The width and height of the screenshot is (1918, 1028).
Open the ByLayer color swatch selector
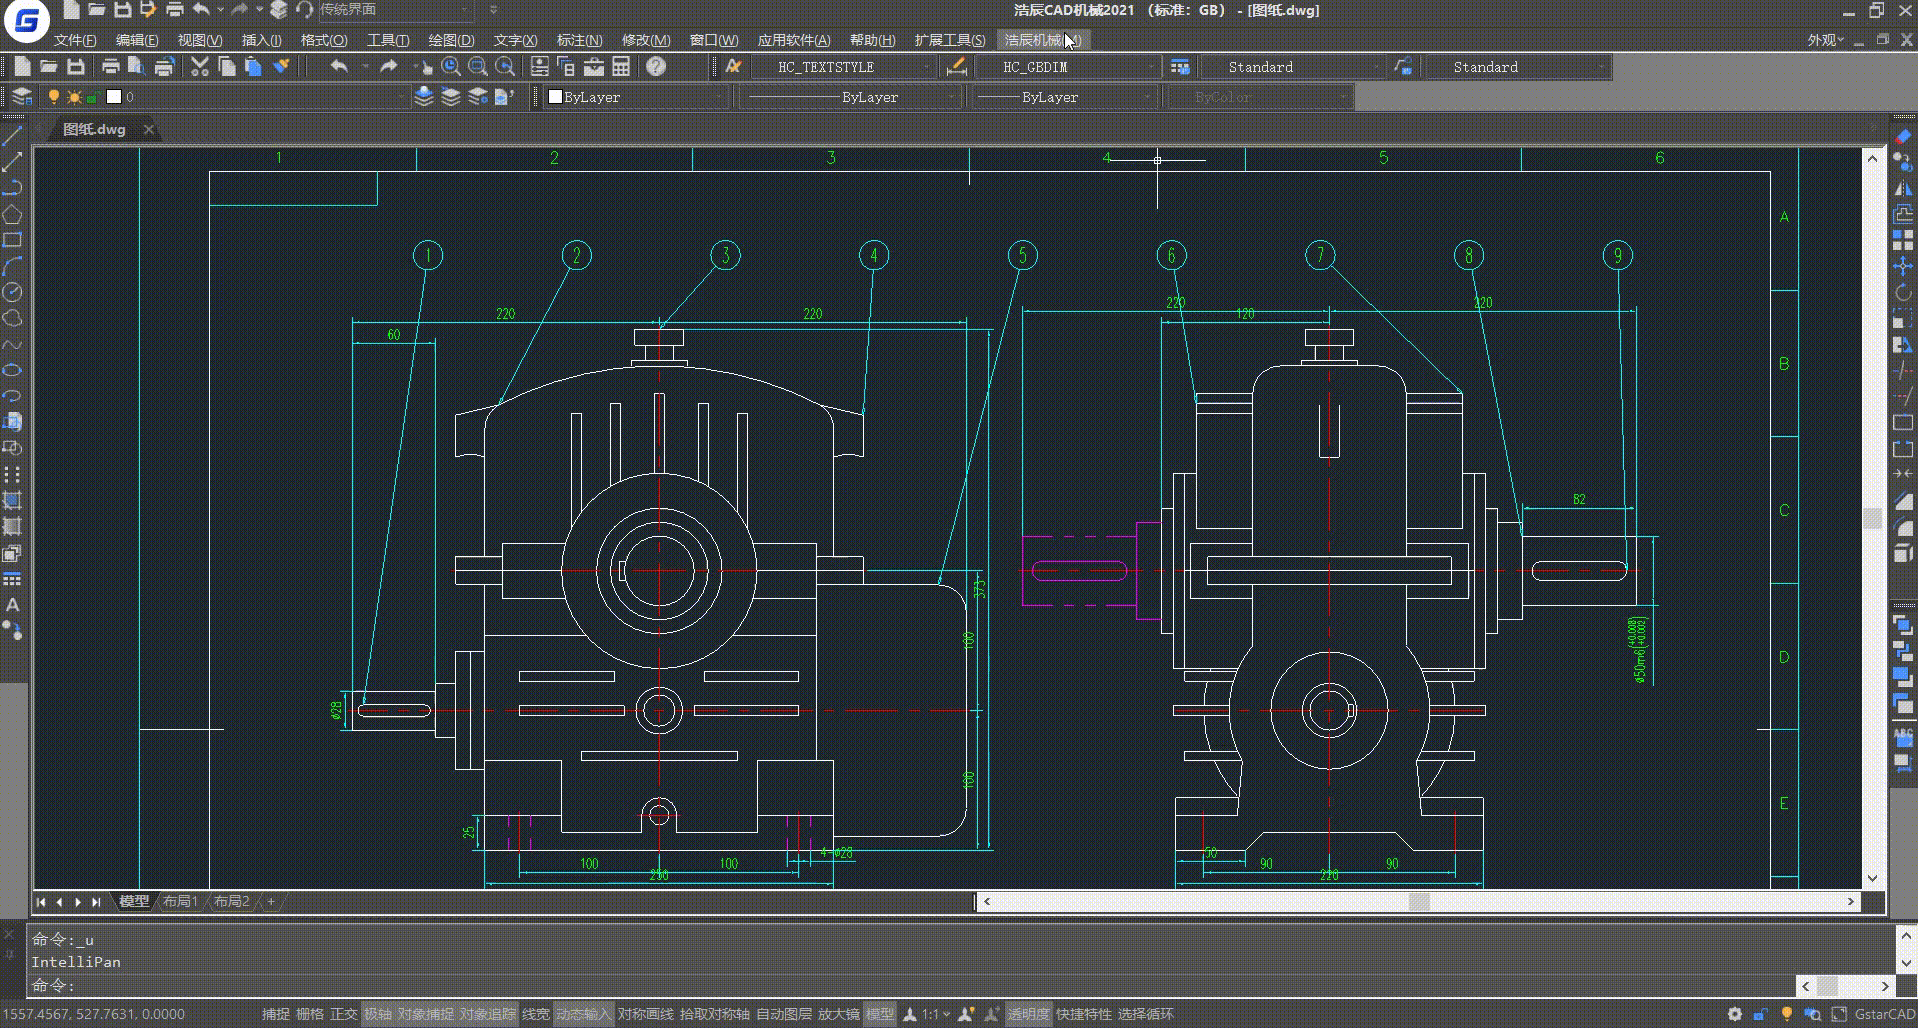pyautogui.click(x=635, y=97)
